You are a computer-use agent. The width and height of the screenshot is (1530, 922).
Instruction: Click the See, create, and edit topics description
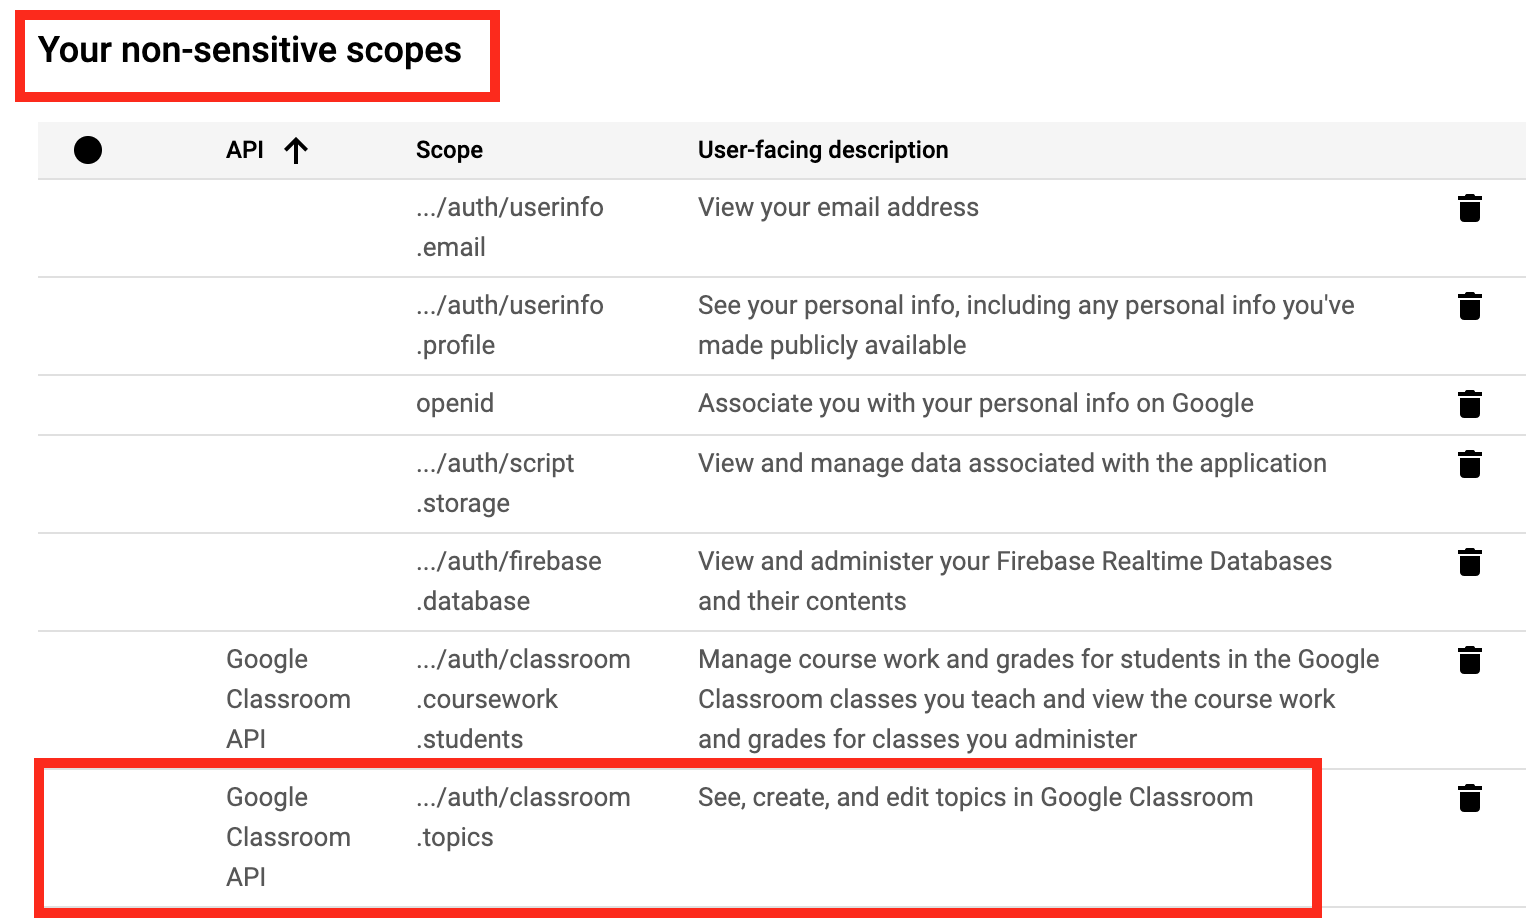975,797
